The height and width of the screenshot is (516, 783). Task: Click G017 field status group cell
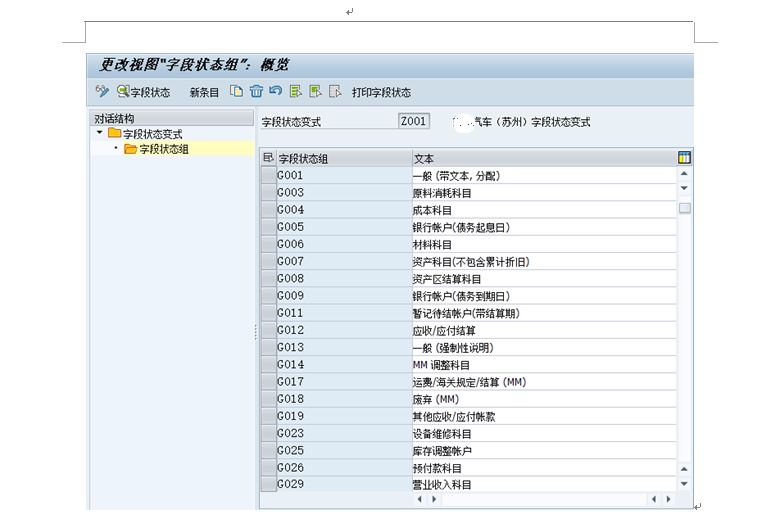click(344, 382)
